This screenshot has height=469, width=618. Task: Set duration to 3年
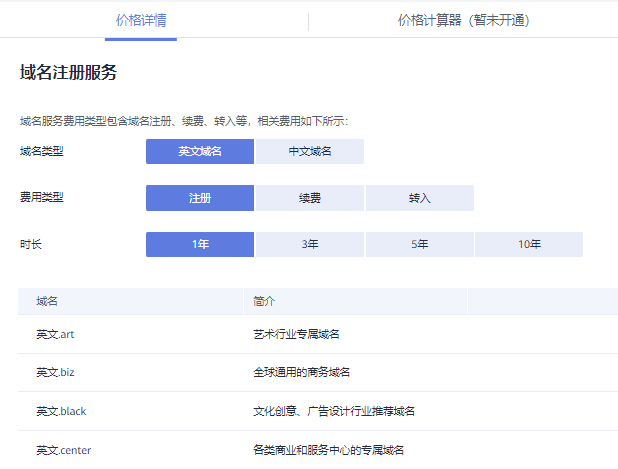point(310,244)
